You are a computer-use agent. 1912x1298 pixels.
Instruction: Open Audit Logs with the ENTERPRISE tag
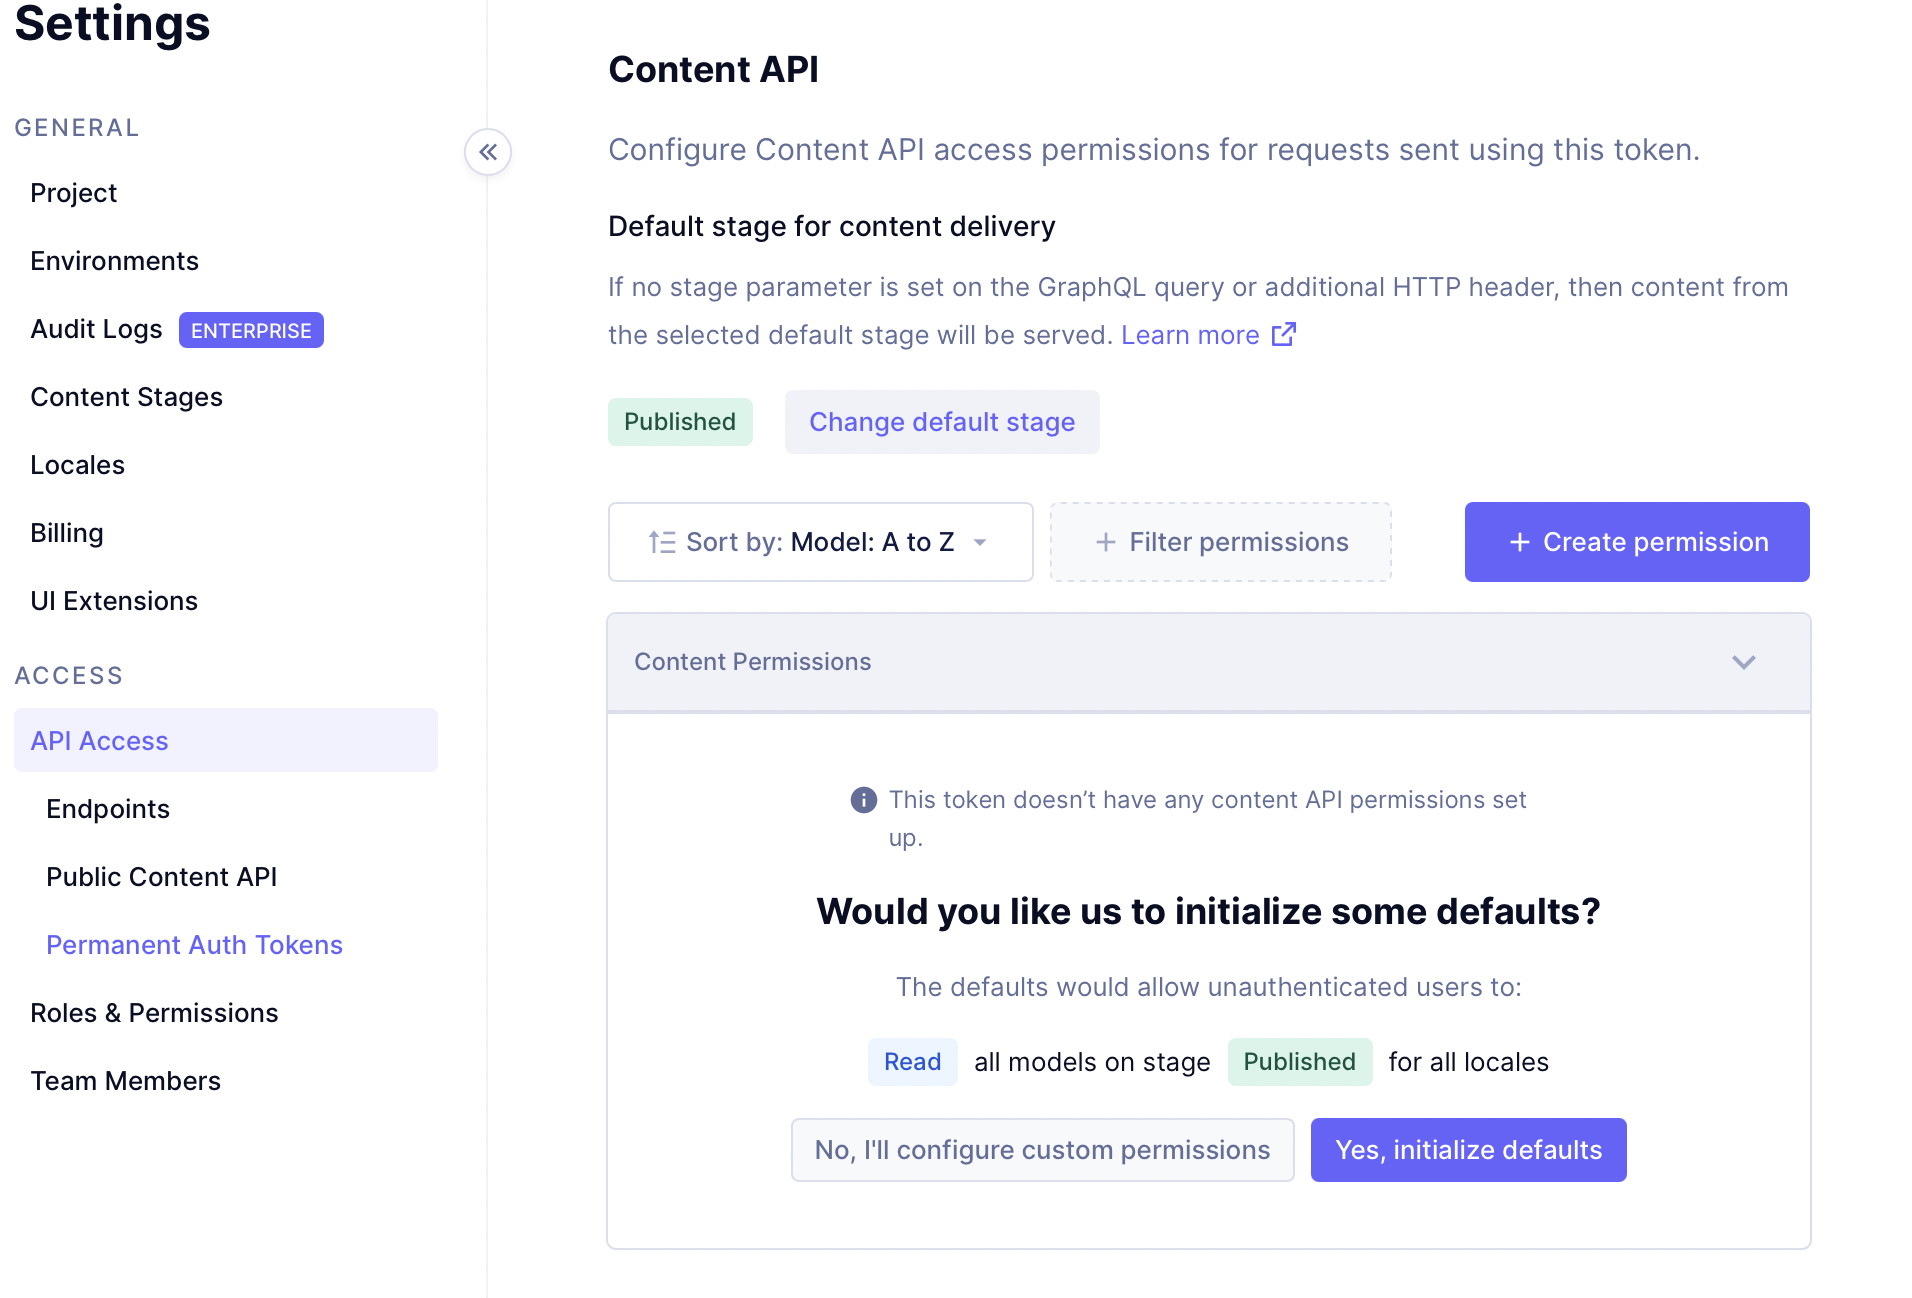(x=96, y=328)
